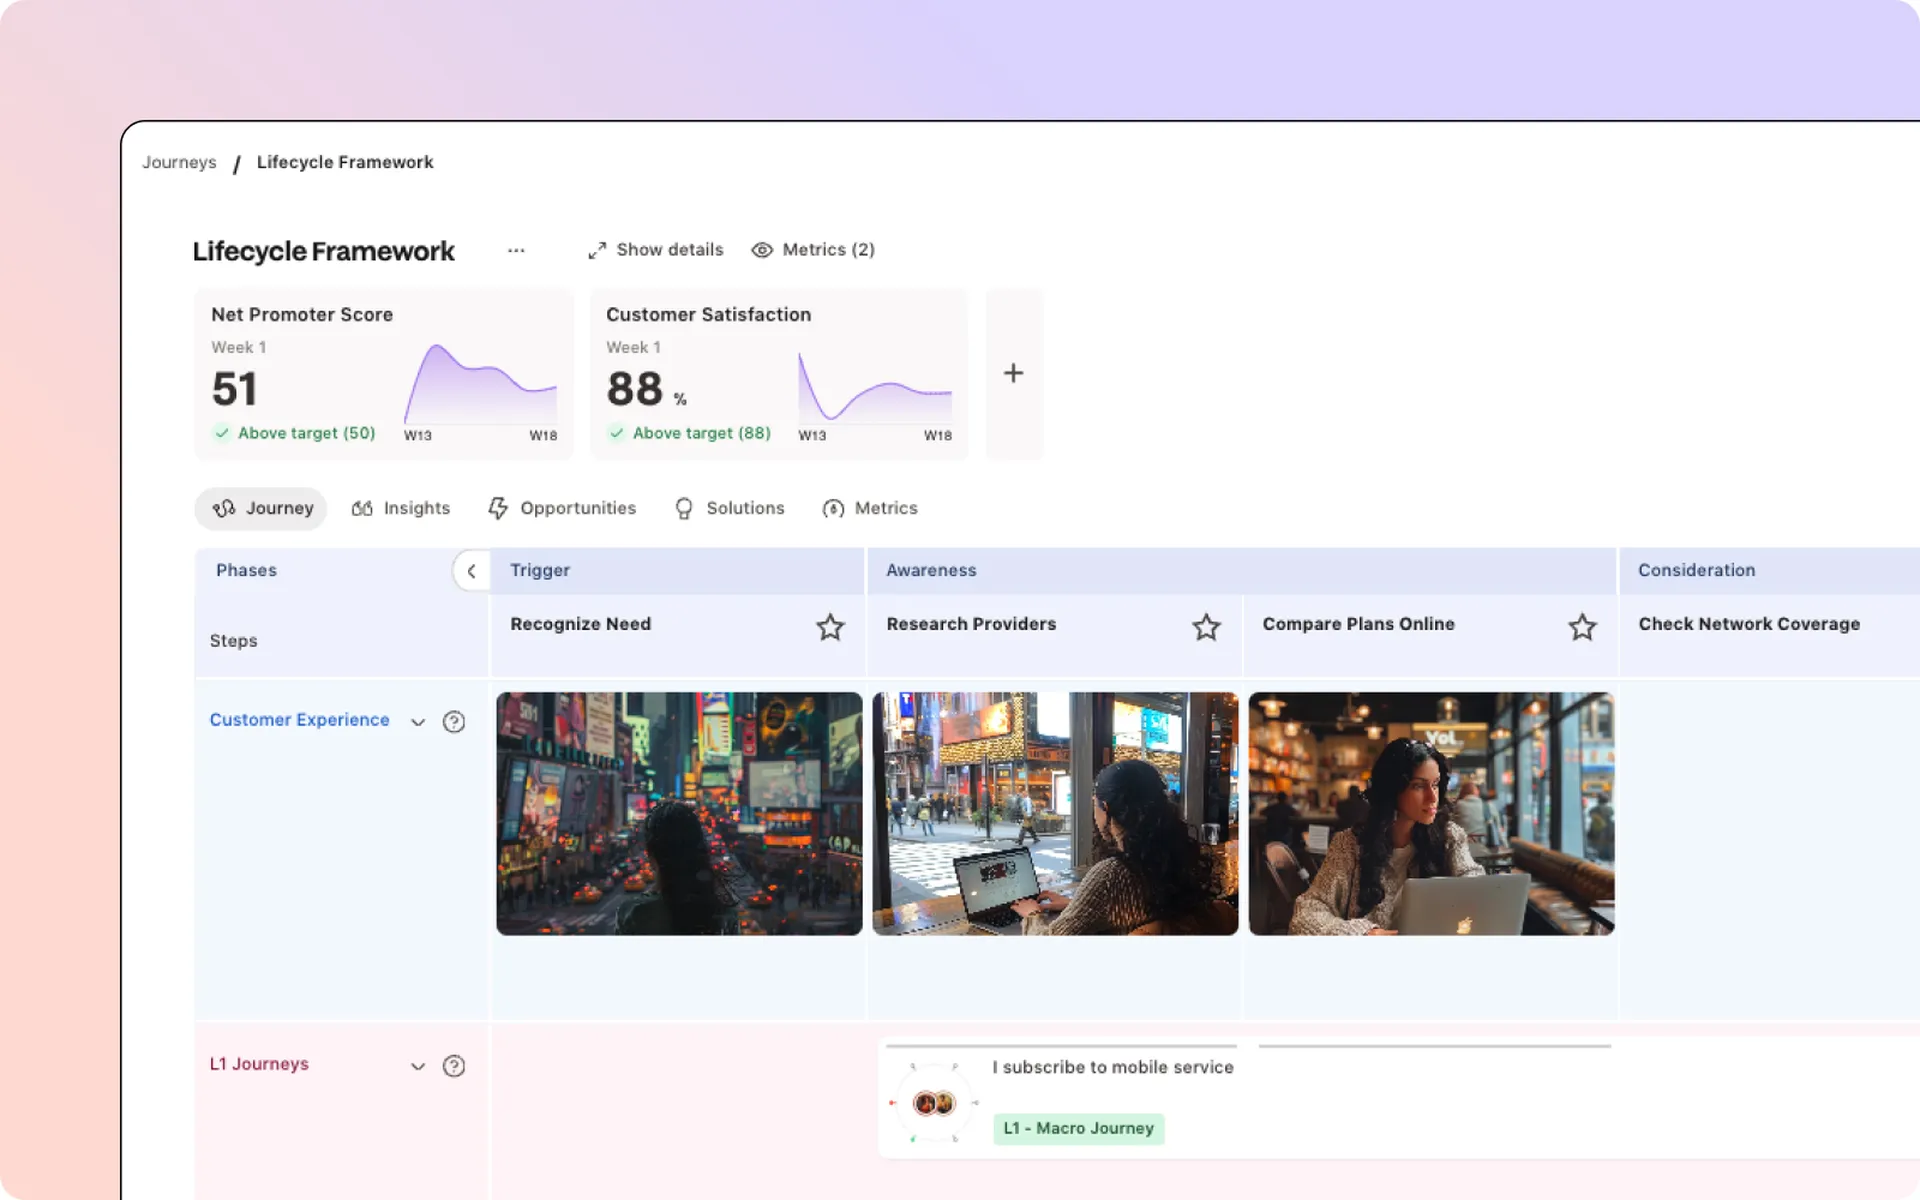Open help icon for L1 Journeys
Viewport: 1920px width, 1200px height.
454,1066
